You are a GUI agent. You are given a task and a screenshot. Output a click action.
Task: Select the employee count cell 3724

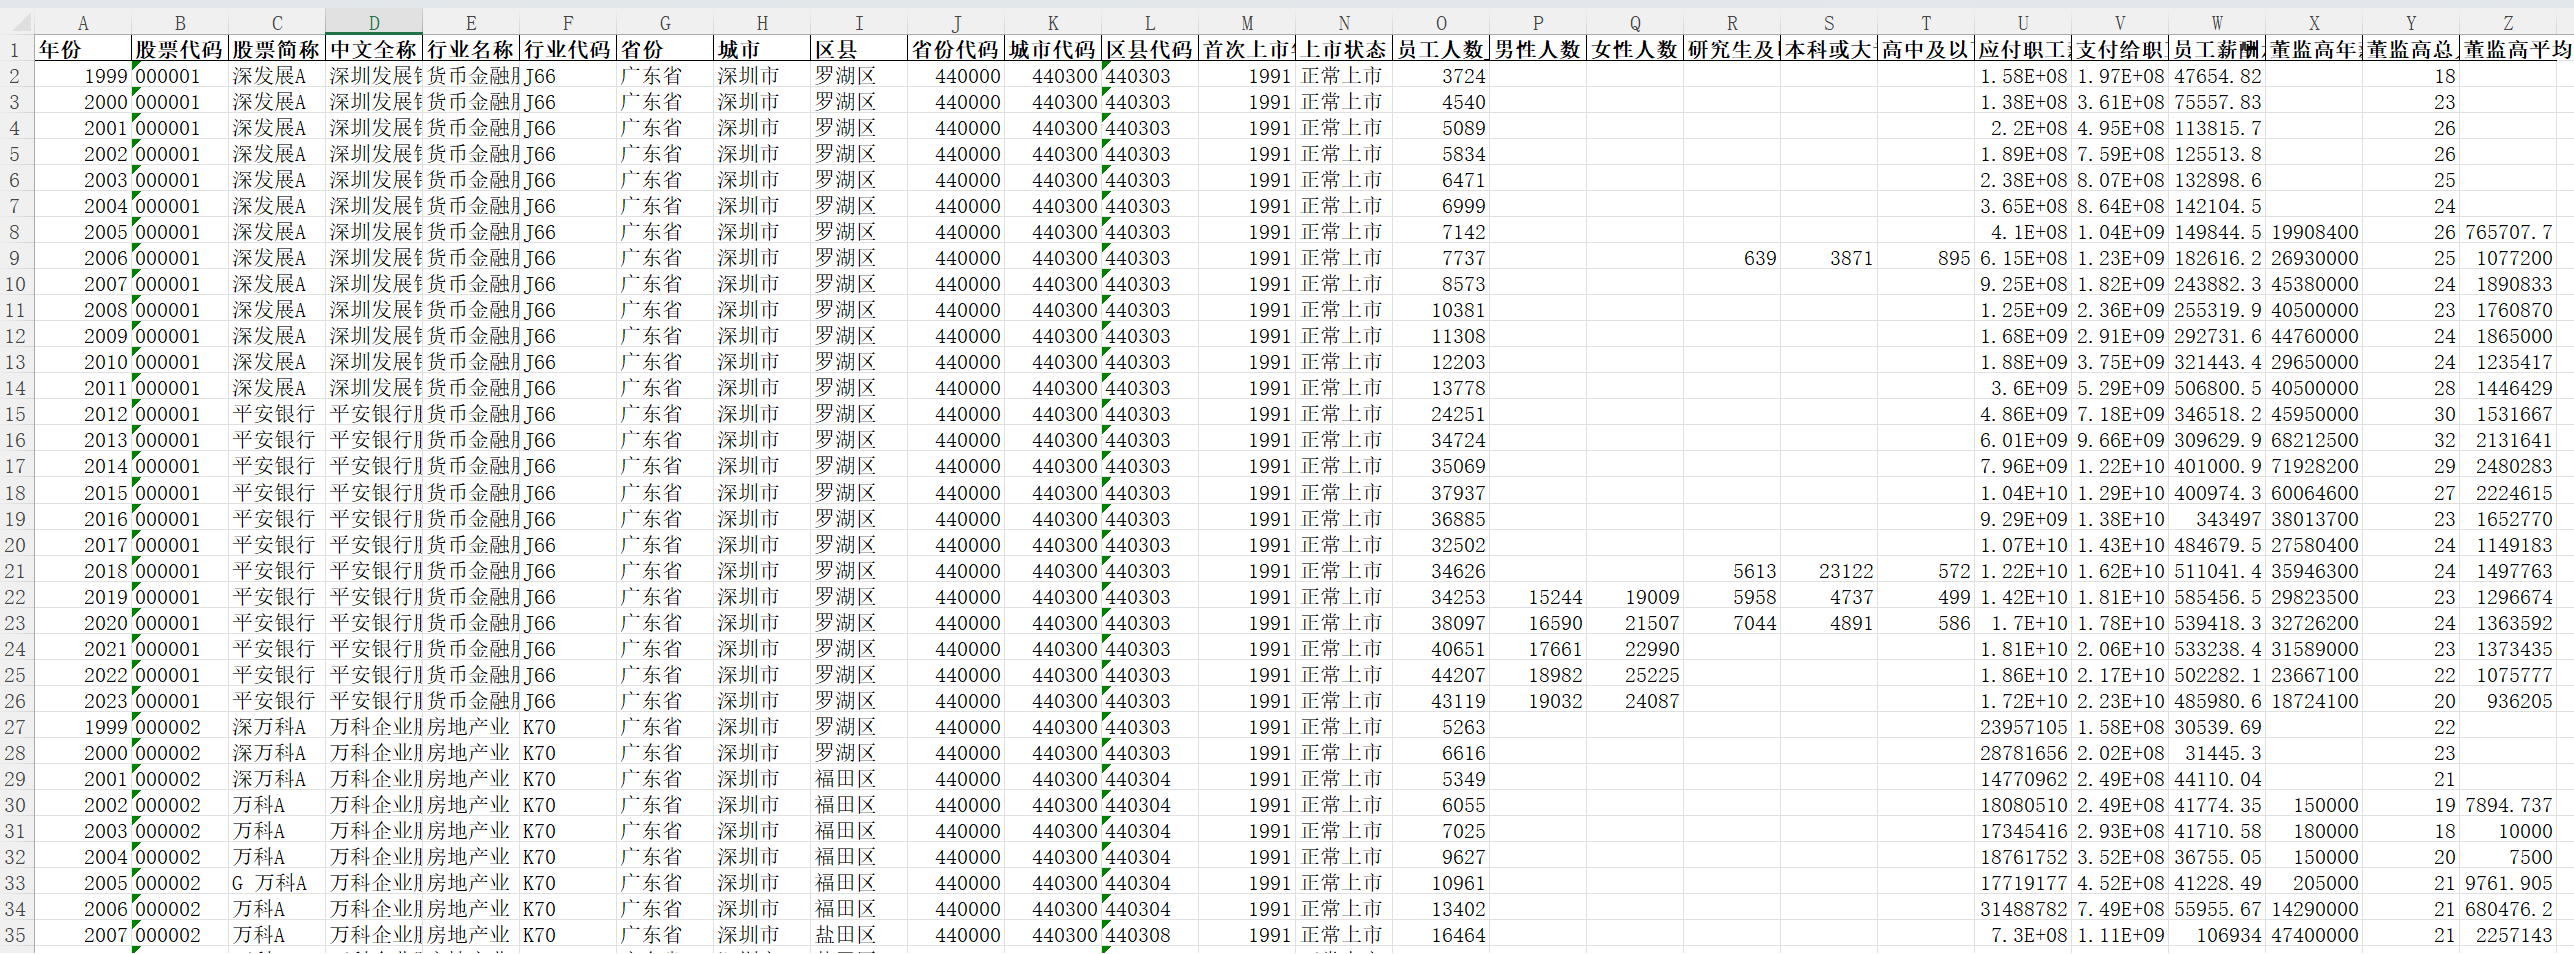click(1441, 76)
